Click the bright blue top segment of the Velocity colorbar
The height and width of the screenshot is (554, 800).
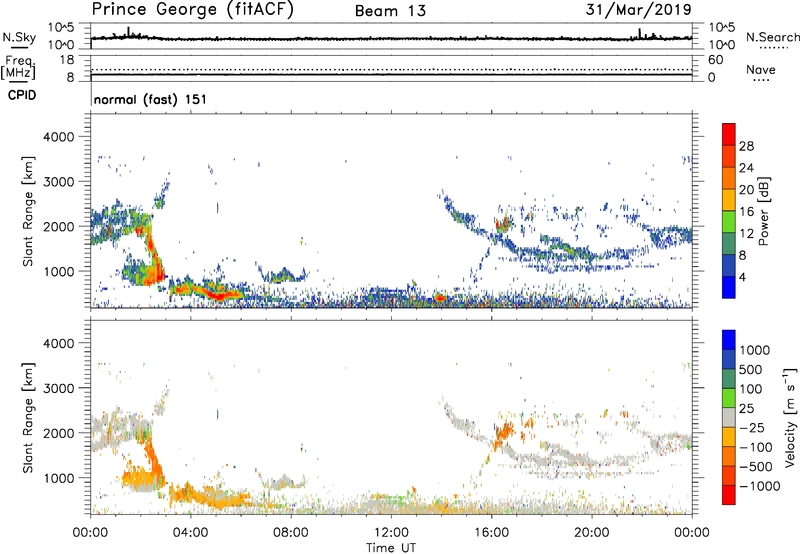click(x=729, y=340)
